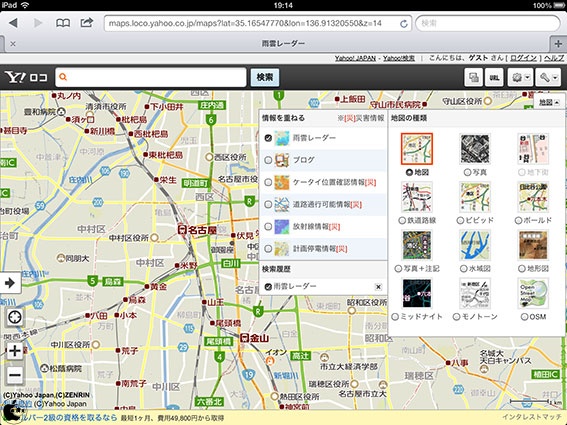
Task: Select the 写真+注記 map type
Action: tap(398, 269)
